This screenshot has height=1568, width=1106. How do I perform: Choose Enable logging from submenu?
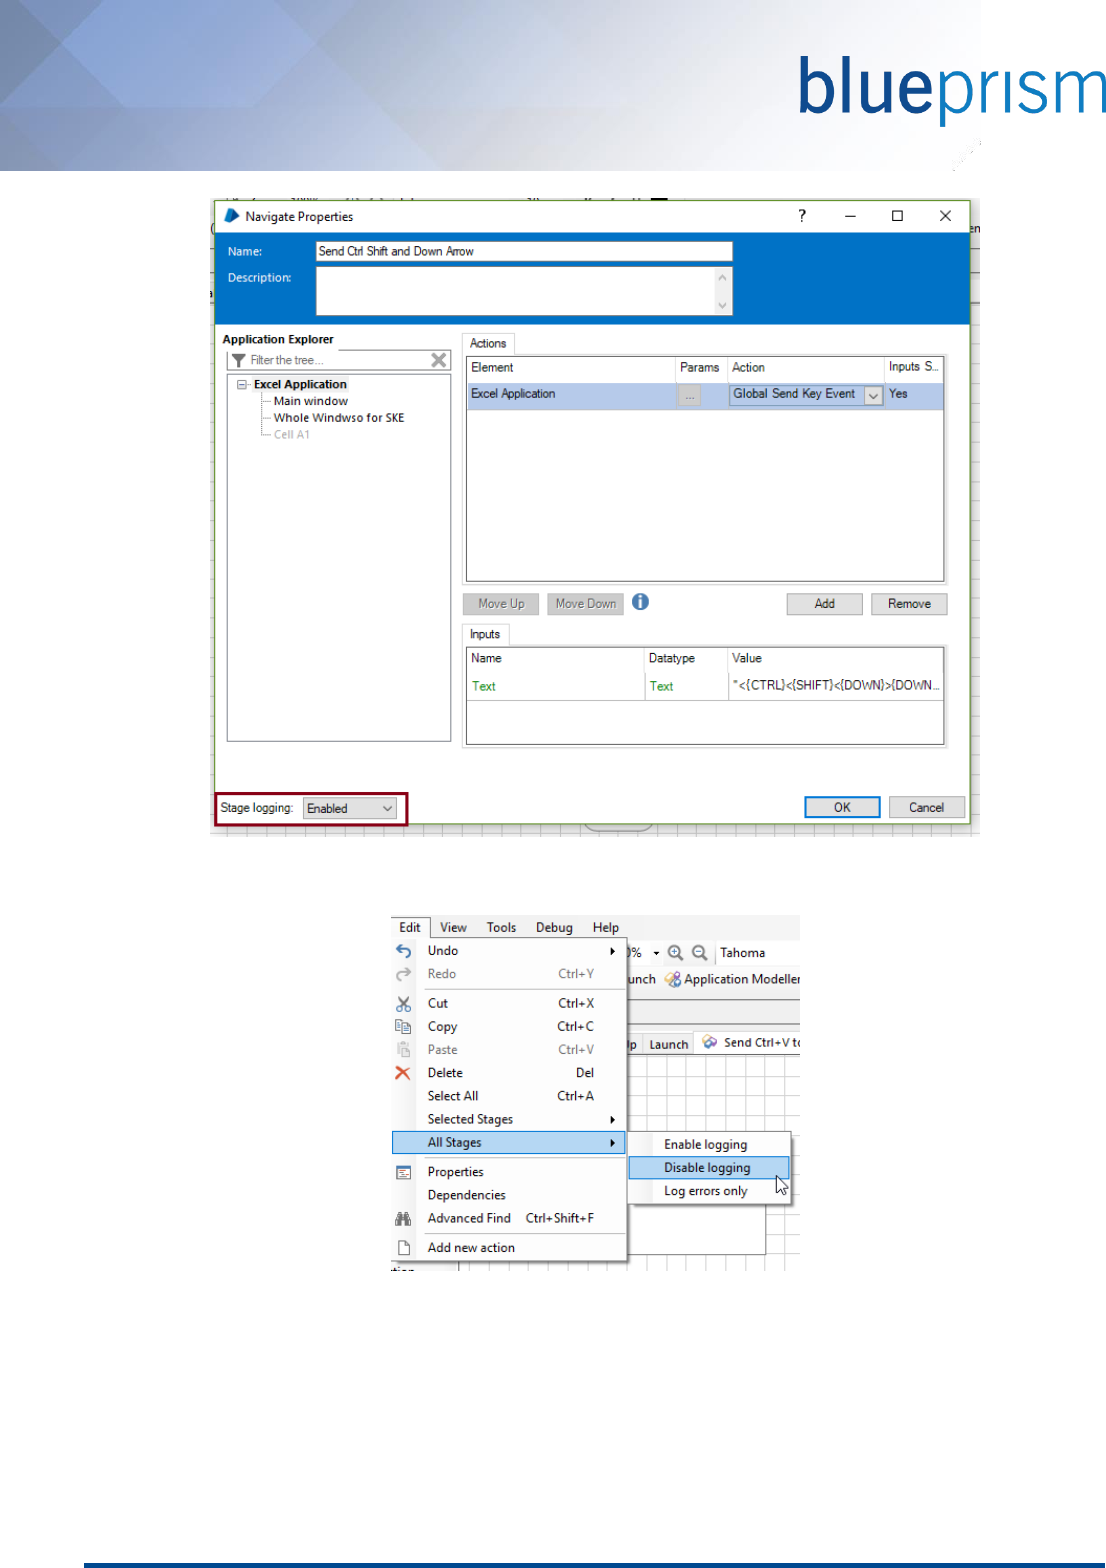[708, 1144]
